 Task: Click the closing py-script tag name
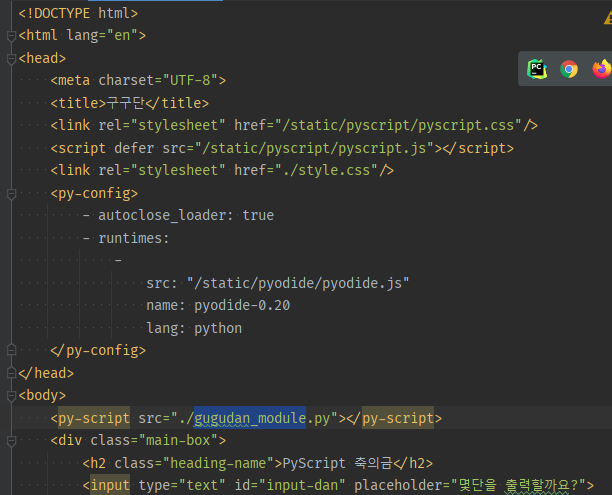coord(398,418)
